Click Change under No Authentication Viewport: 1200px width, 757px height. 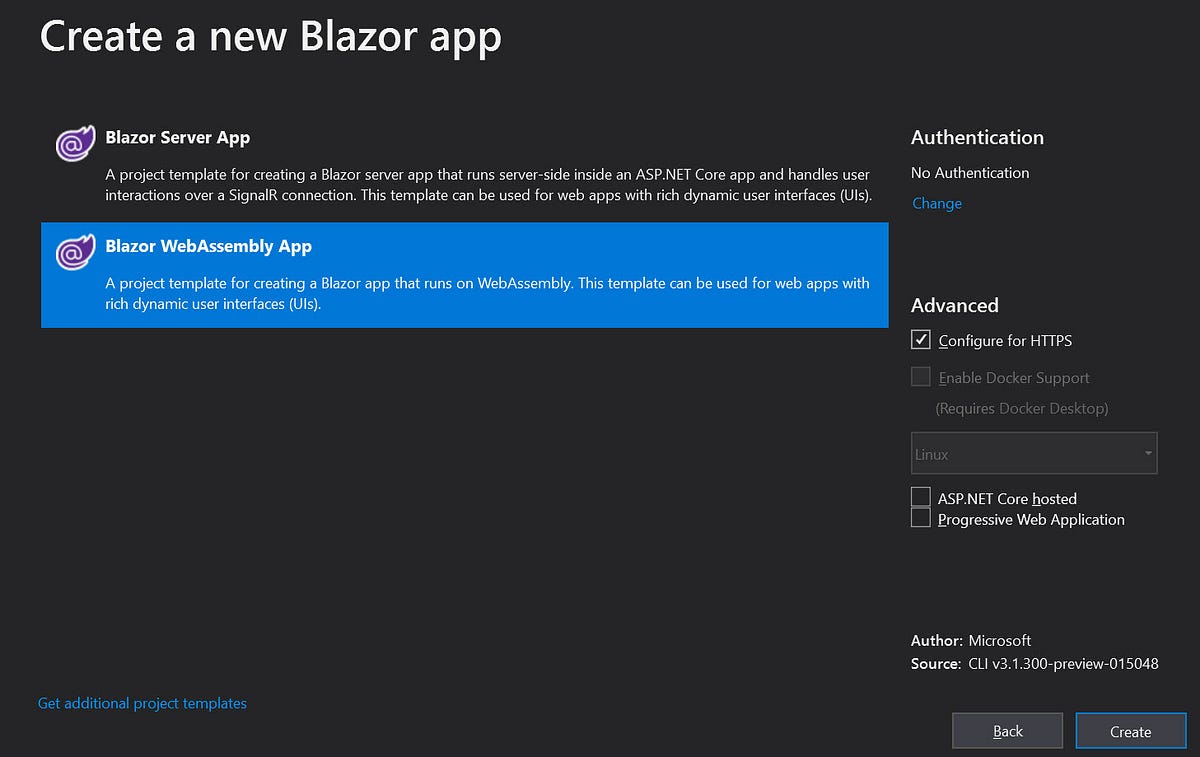(x=936, y=203)
